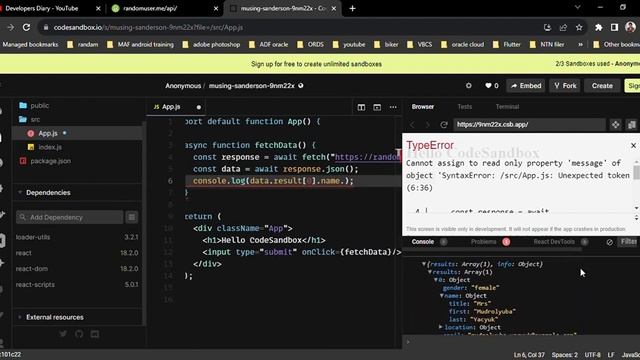
Task: Close the randomuser.me/api tab
Action: click(x=216, y=8)
